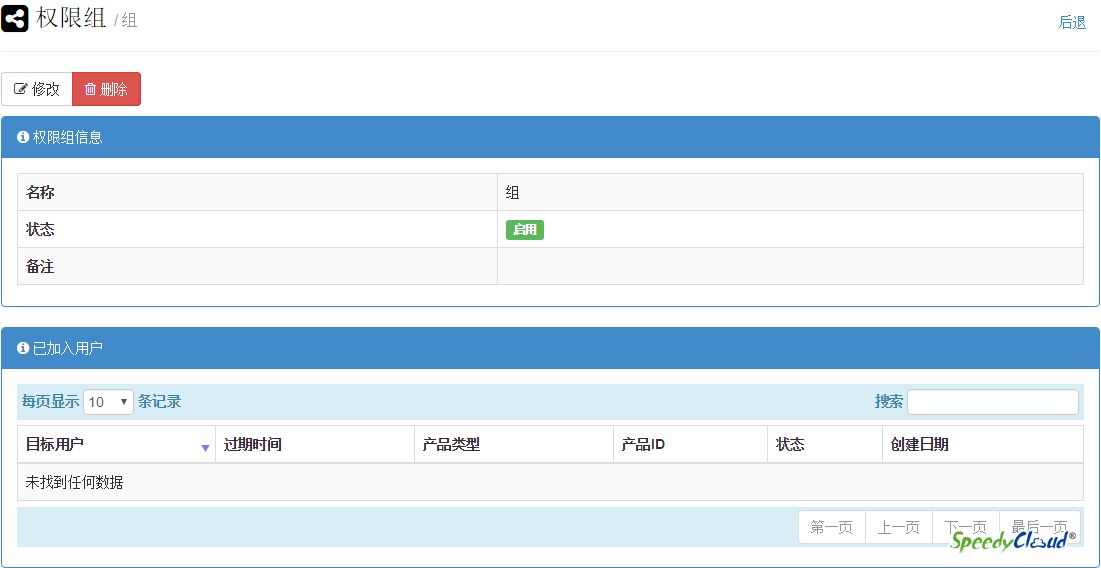Click the 备注 row label
This screenshot has width=1101, height=568.
tap(40, 266)
